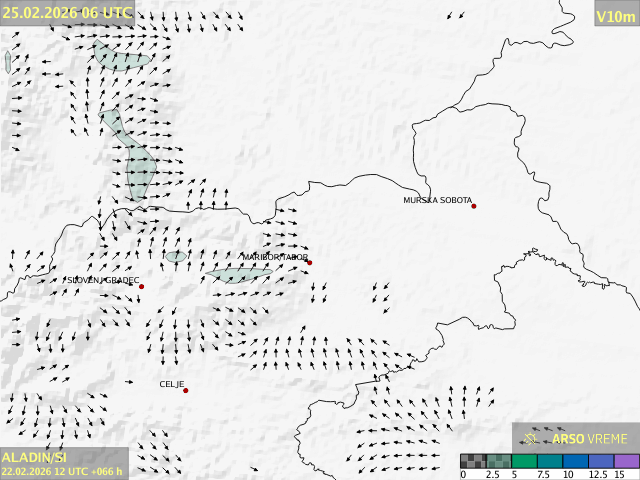640x480 pixels.
Task: Click the CELJE city label
Action: point(172,384)
